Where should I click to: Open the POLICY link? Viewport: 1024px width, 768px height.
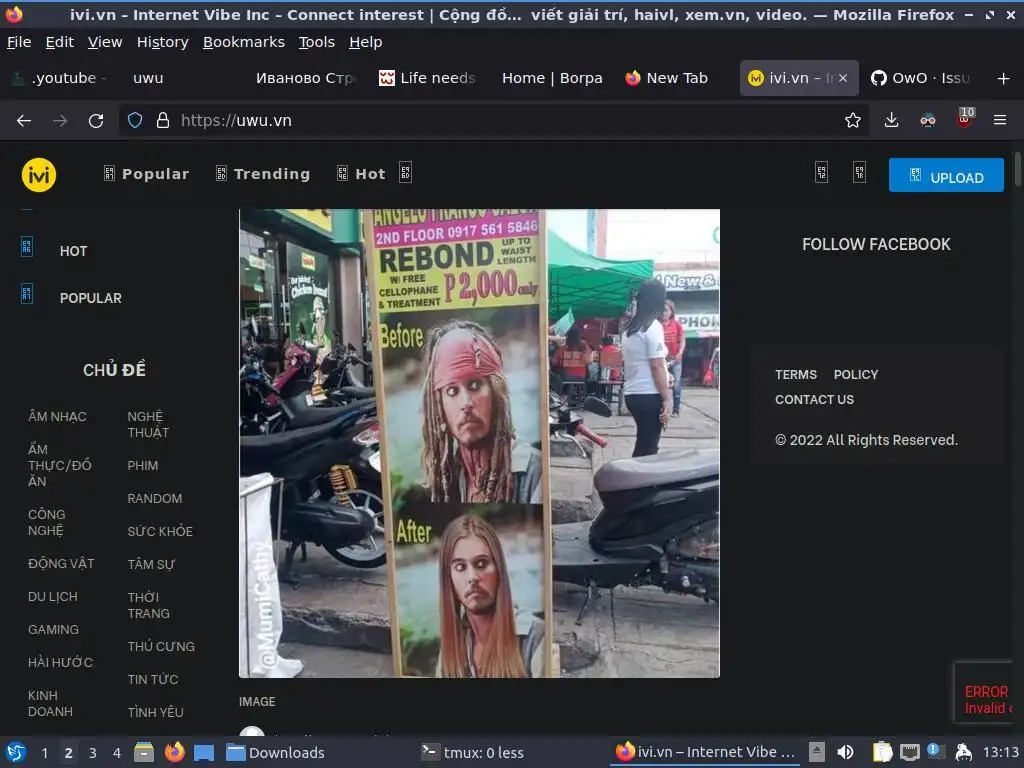856,374
